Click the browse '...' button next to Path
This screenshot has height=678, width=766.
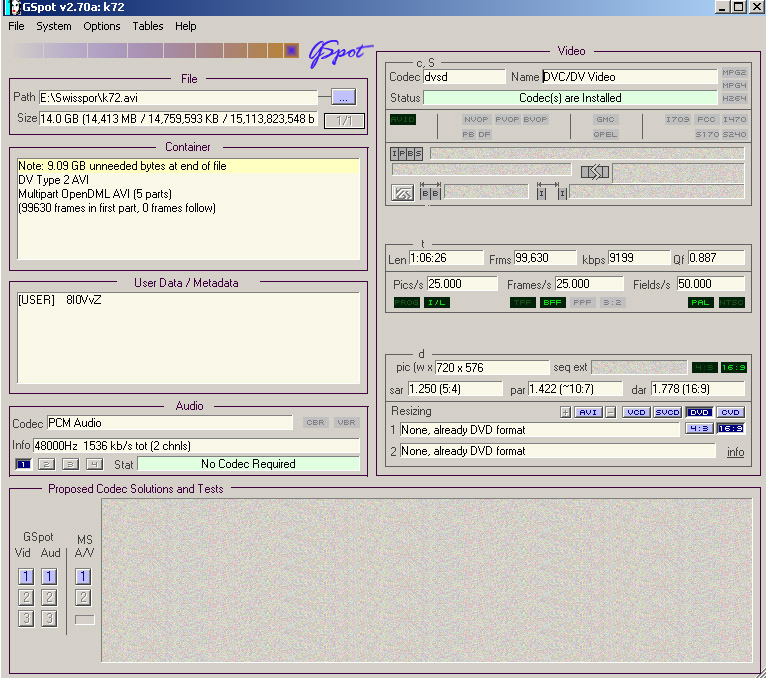tap(343, 97)
